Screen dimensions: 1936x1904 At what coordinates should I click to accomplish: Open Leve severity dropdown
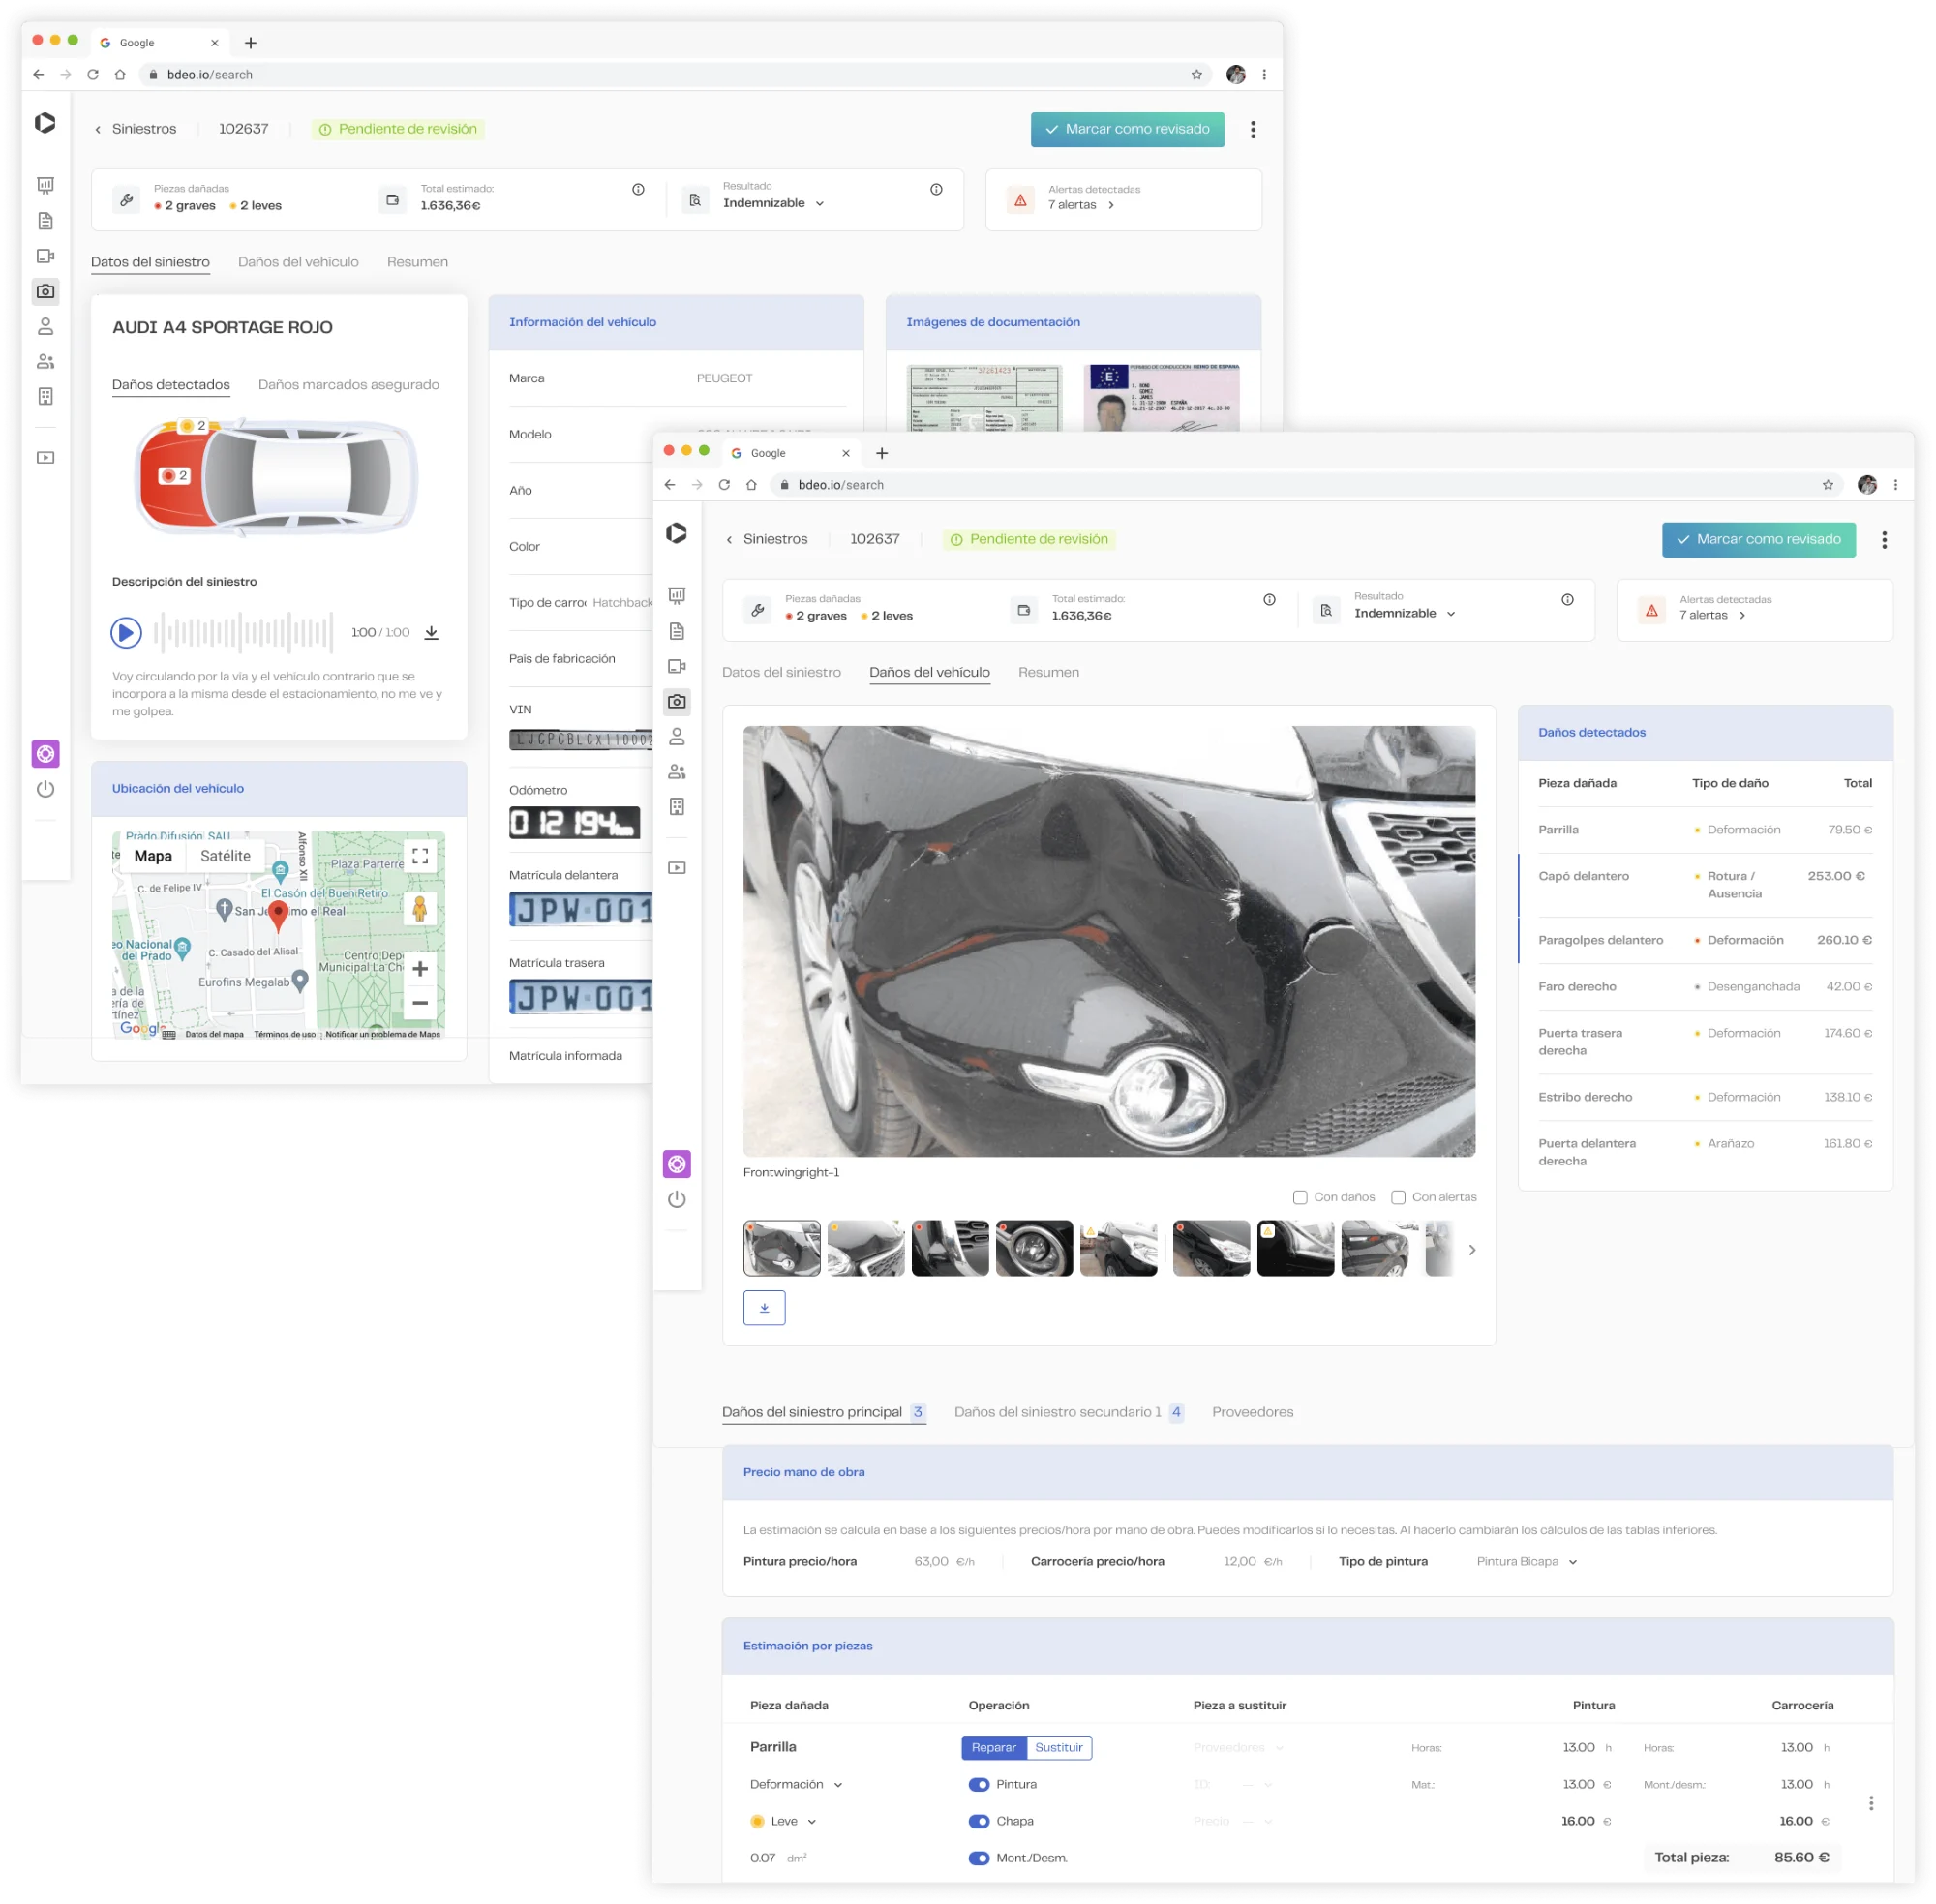pos(784,1822)
